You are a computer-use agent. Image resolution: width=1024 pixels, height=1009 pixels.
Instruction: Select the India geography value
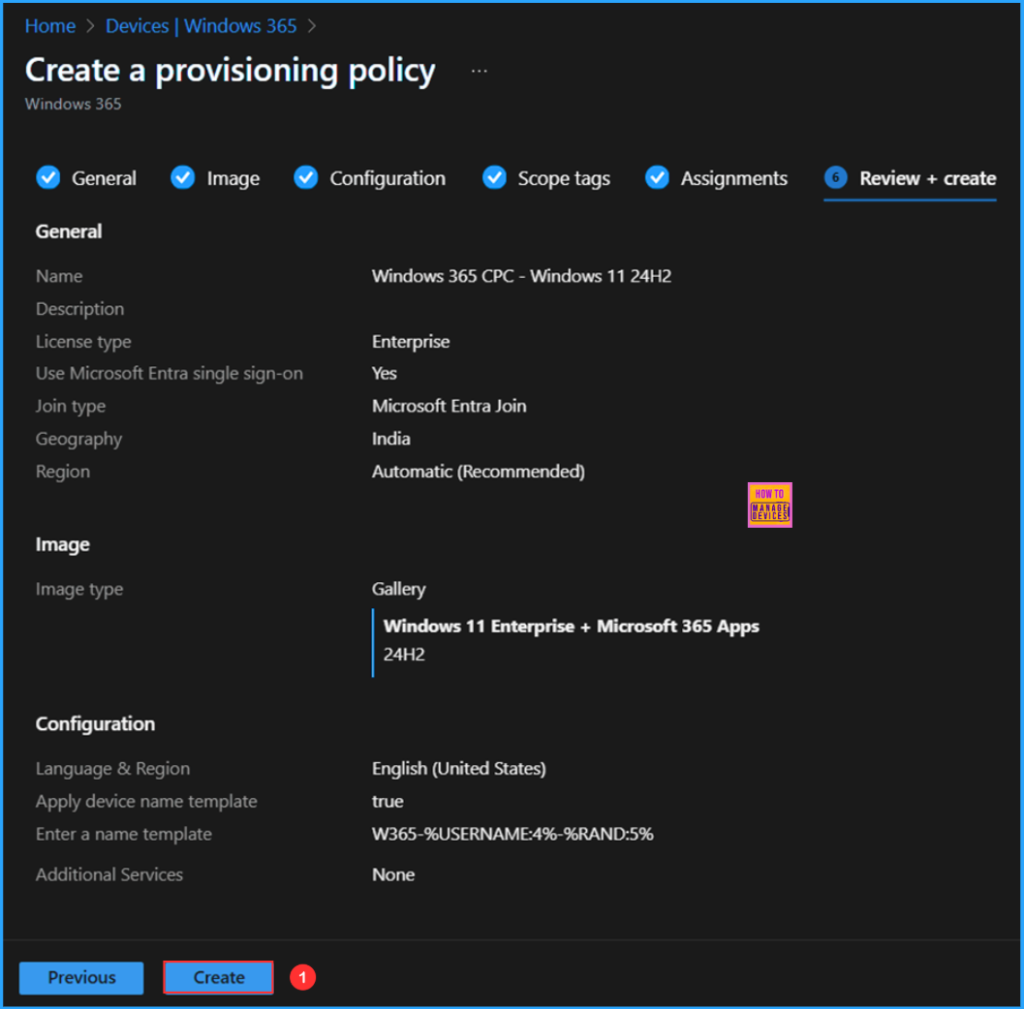(x=391, y=439)
